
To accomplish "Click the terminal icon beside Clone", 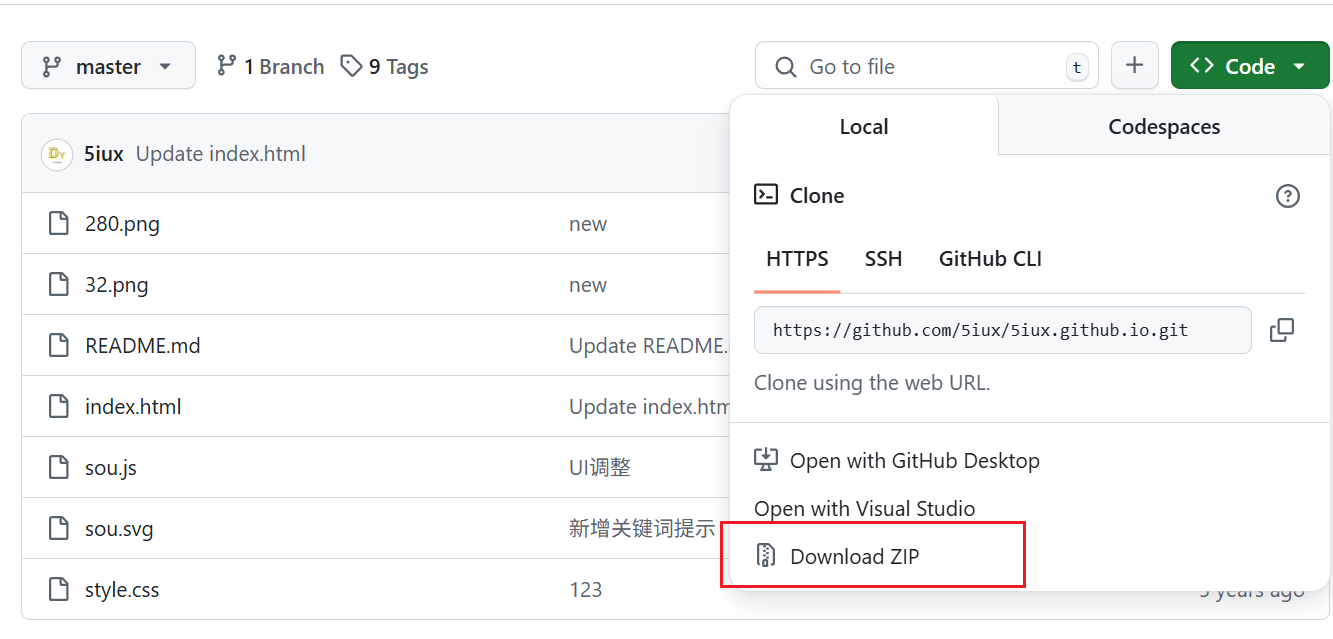I will (x=766, y=195).
